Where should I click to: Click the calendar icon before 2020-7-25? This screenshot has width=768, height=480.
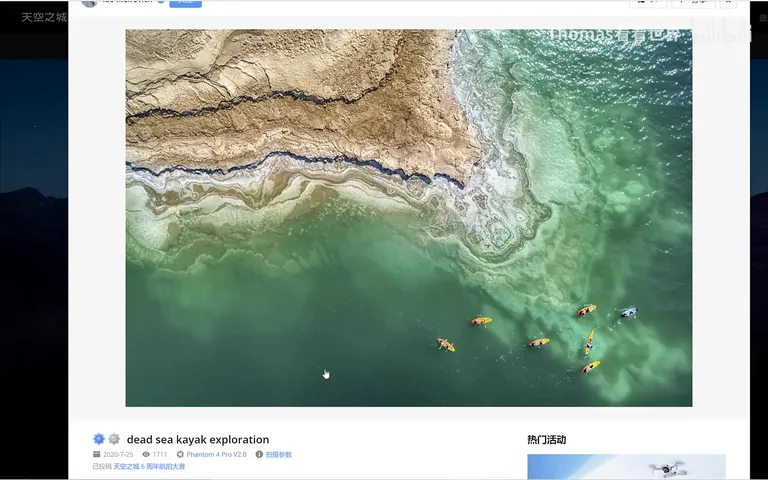[x=96, y=455]
